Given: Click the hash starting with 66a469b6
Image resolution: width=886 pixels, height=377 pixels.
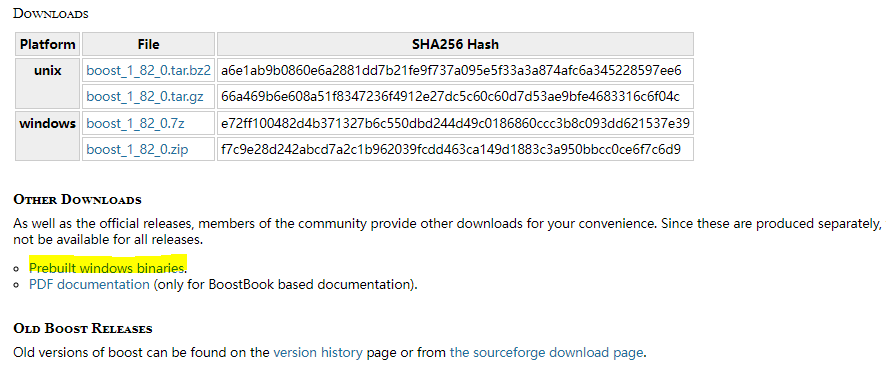Looking at the screenshot, I should pyautogui.click(x=450, y=97).
